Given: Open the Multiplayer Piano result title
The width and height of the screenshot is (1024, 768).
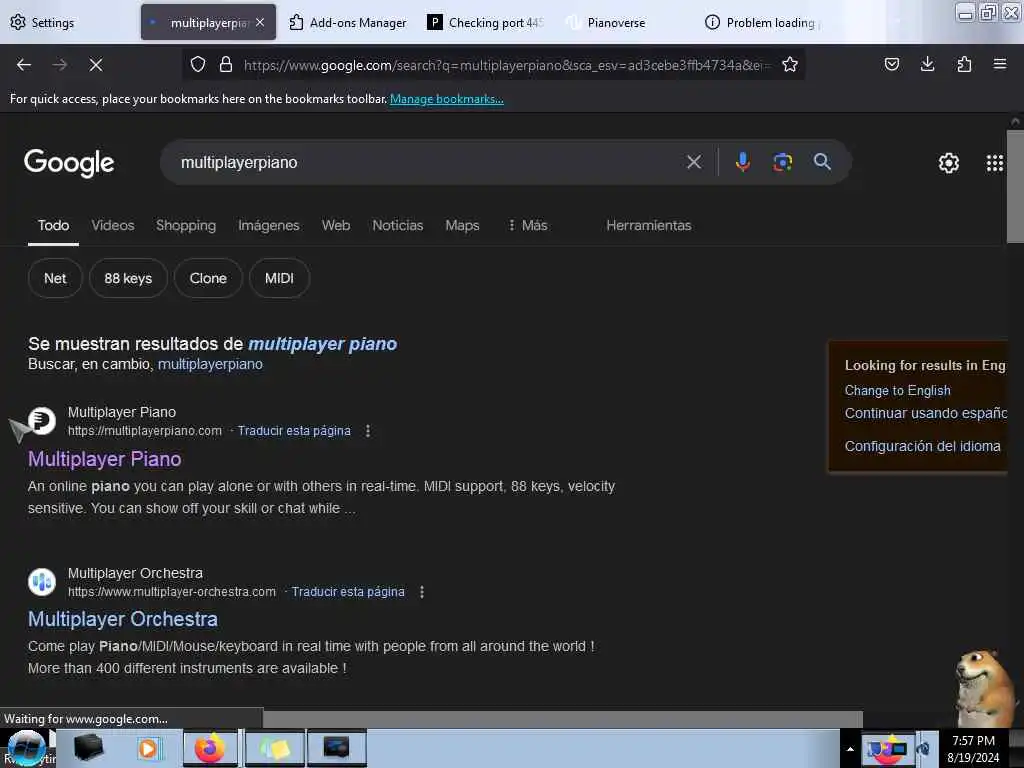Looking at the screenshot, I should (104, 459).
